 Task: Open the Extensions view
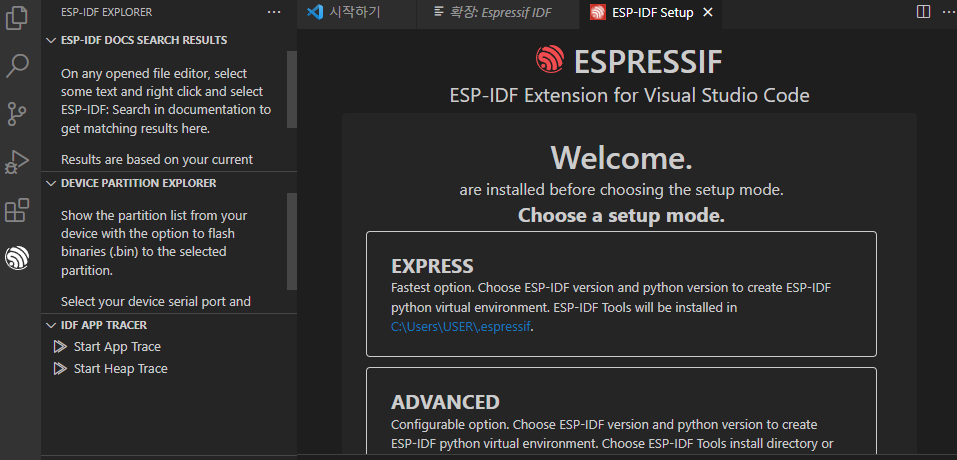coord(16,210)
